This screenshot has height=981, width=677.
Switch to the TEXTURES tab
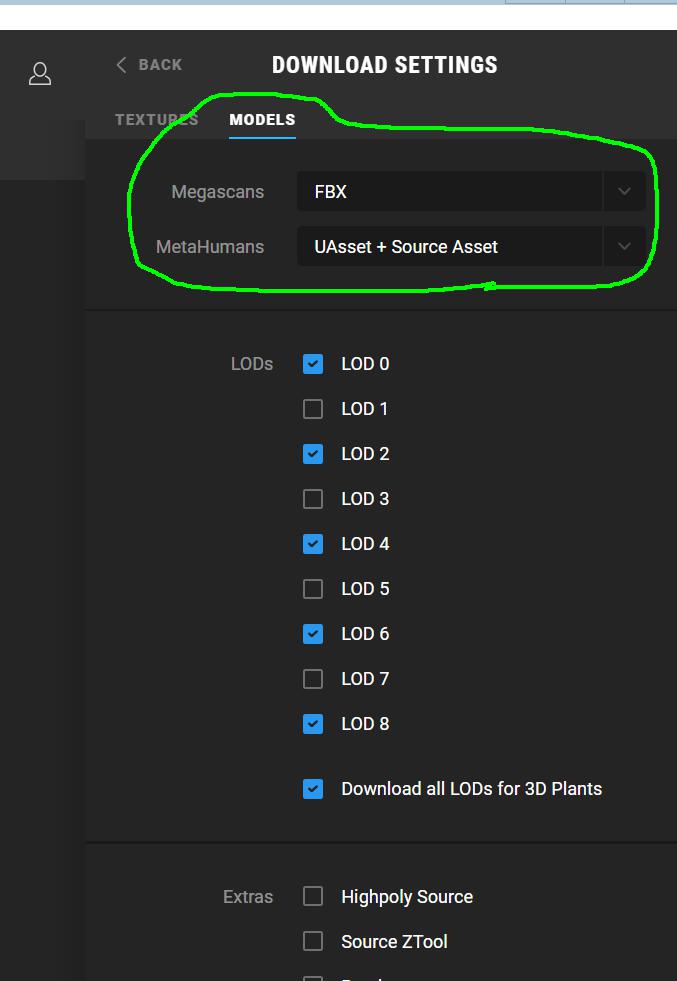coord(156,119)
